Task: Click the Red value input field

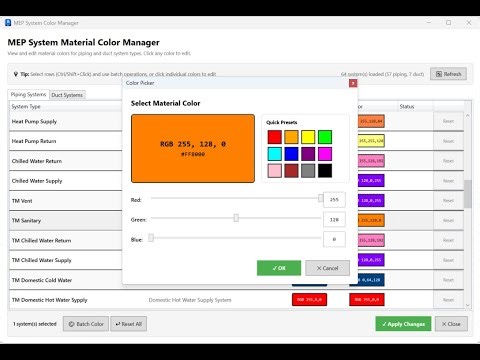Action: [x=334, y=200]
